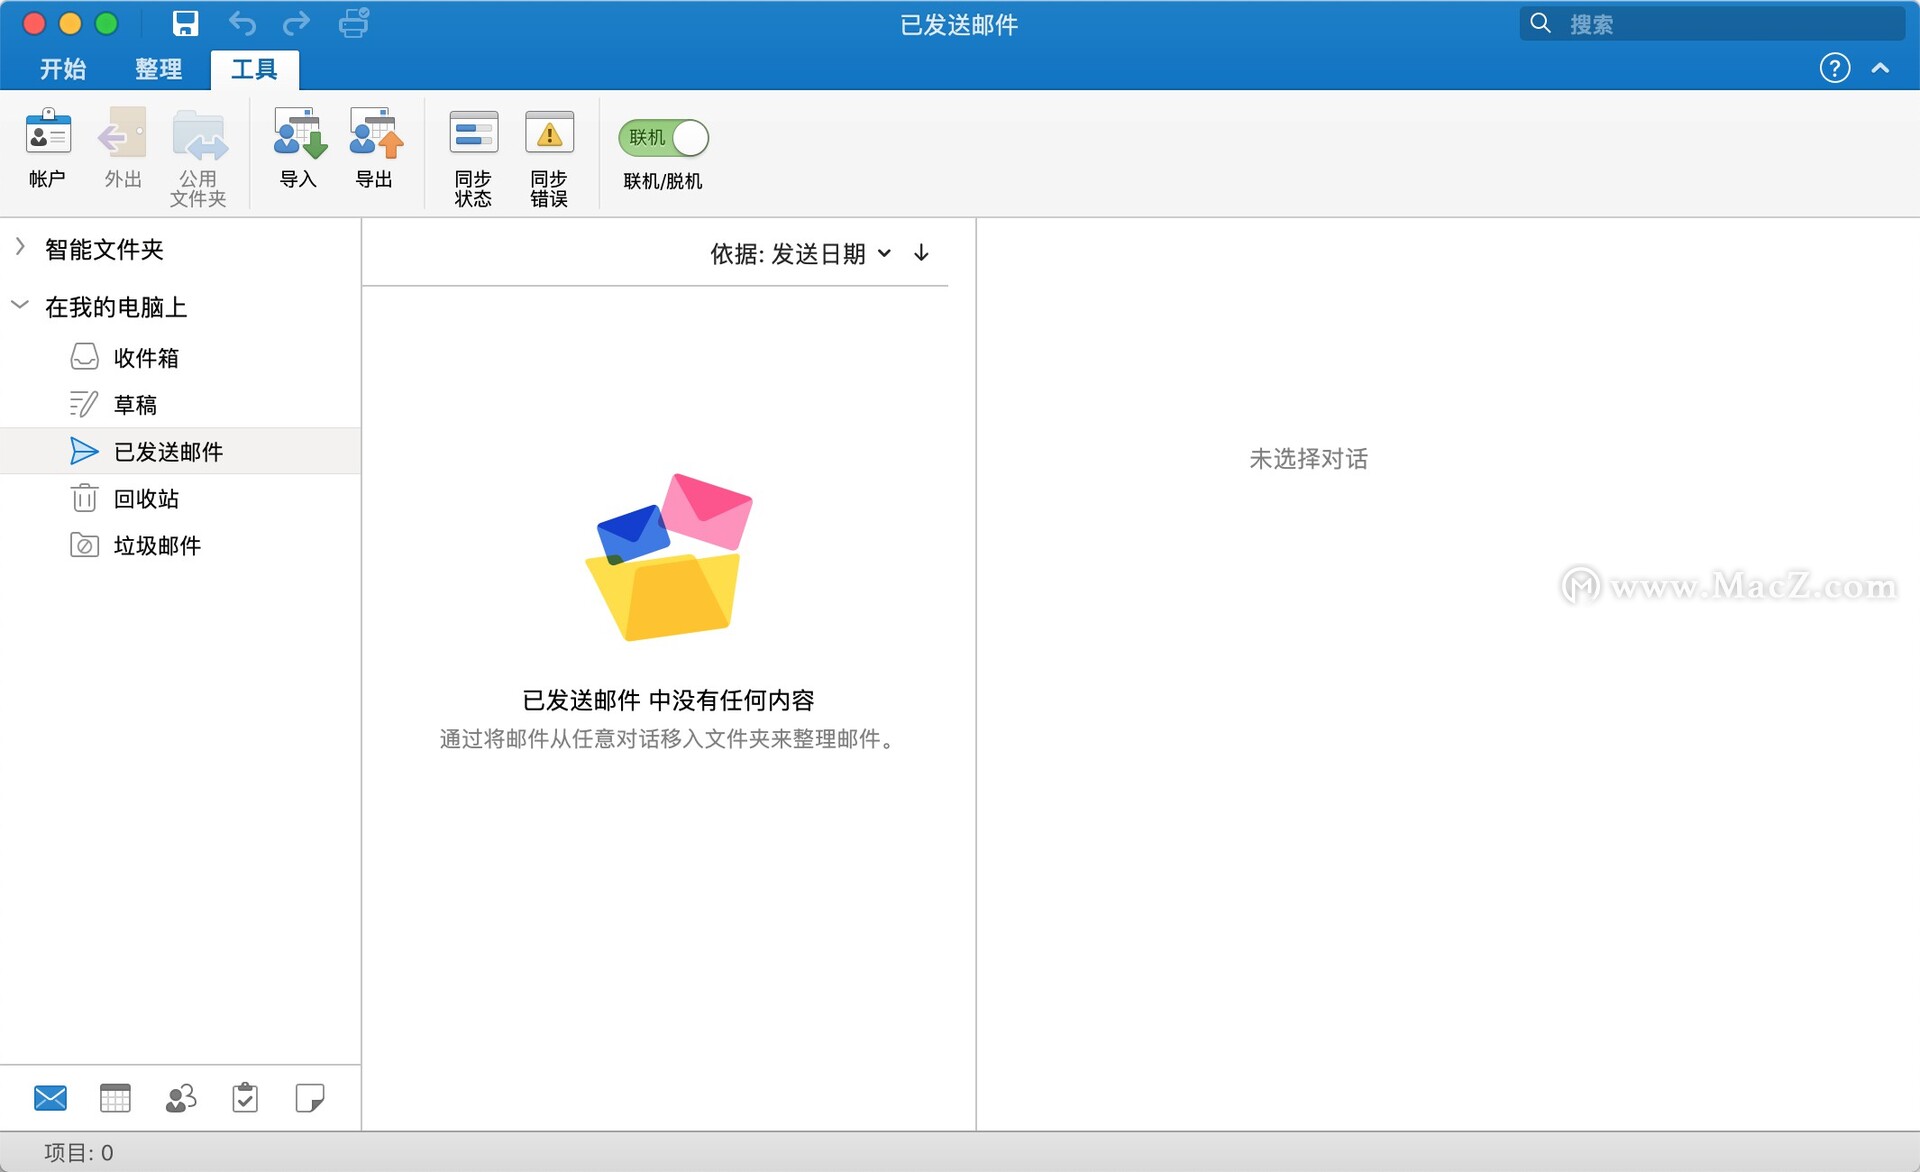Click the yellow minimize window button
Viewport: 1920px width, 1172px height.
click(x=70, y=23)
